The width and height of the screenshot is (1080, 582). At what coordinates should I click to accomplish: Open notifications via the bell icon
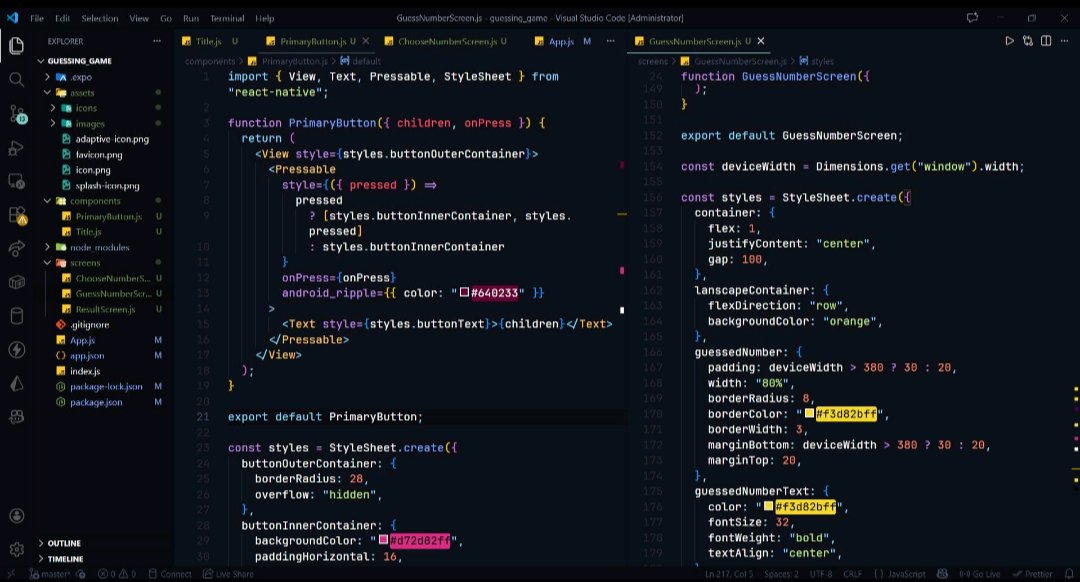click(x=1070, y=573)
